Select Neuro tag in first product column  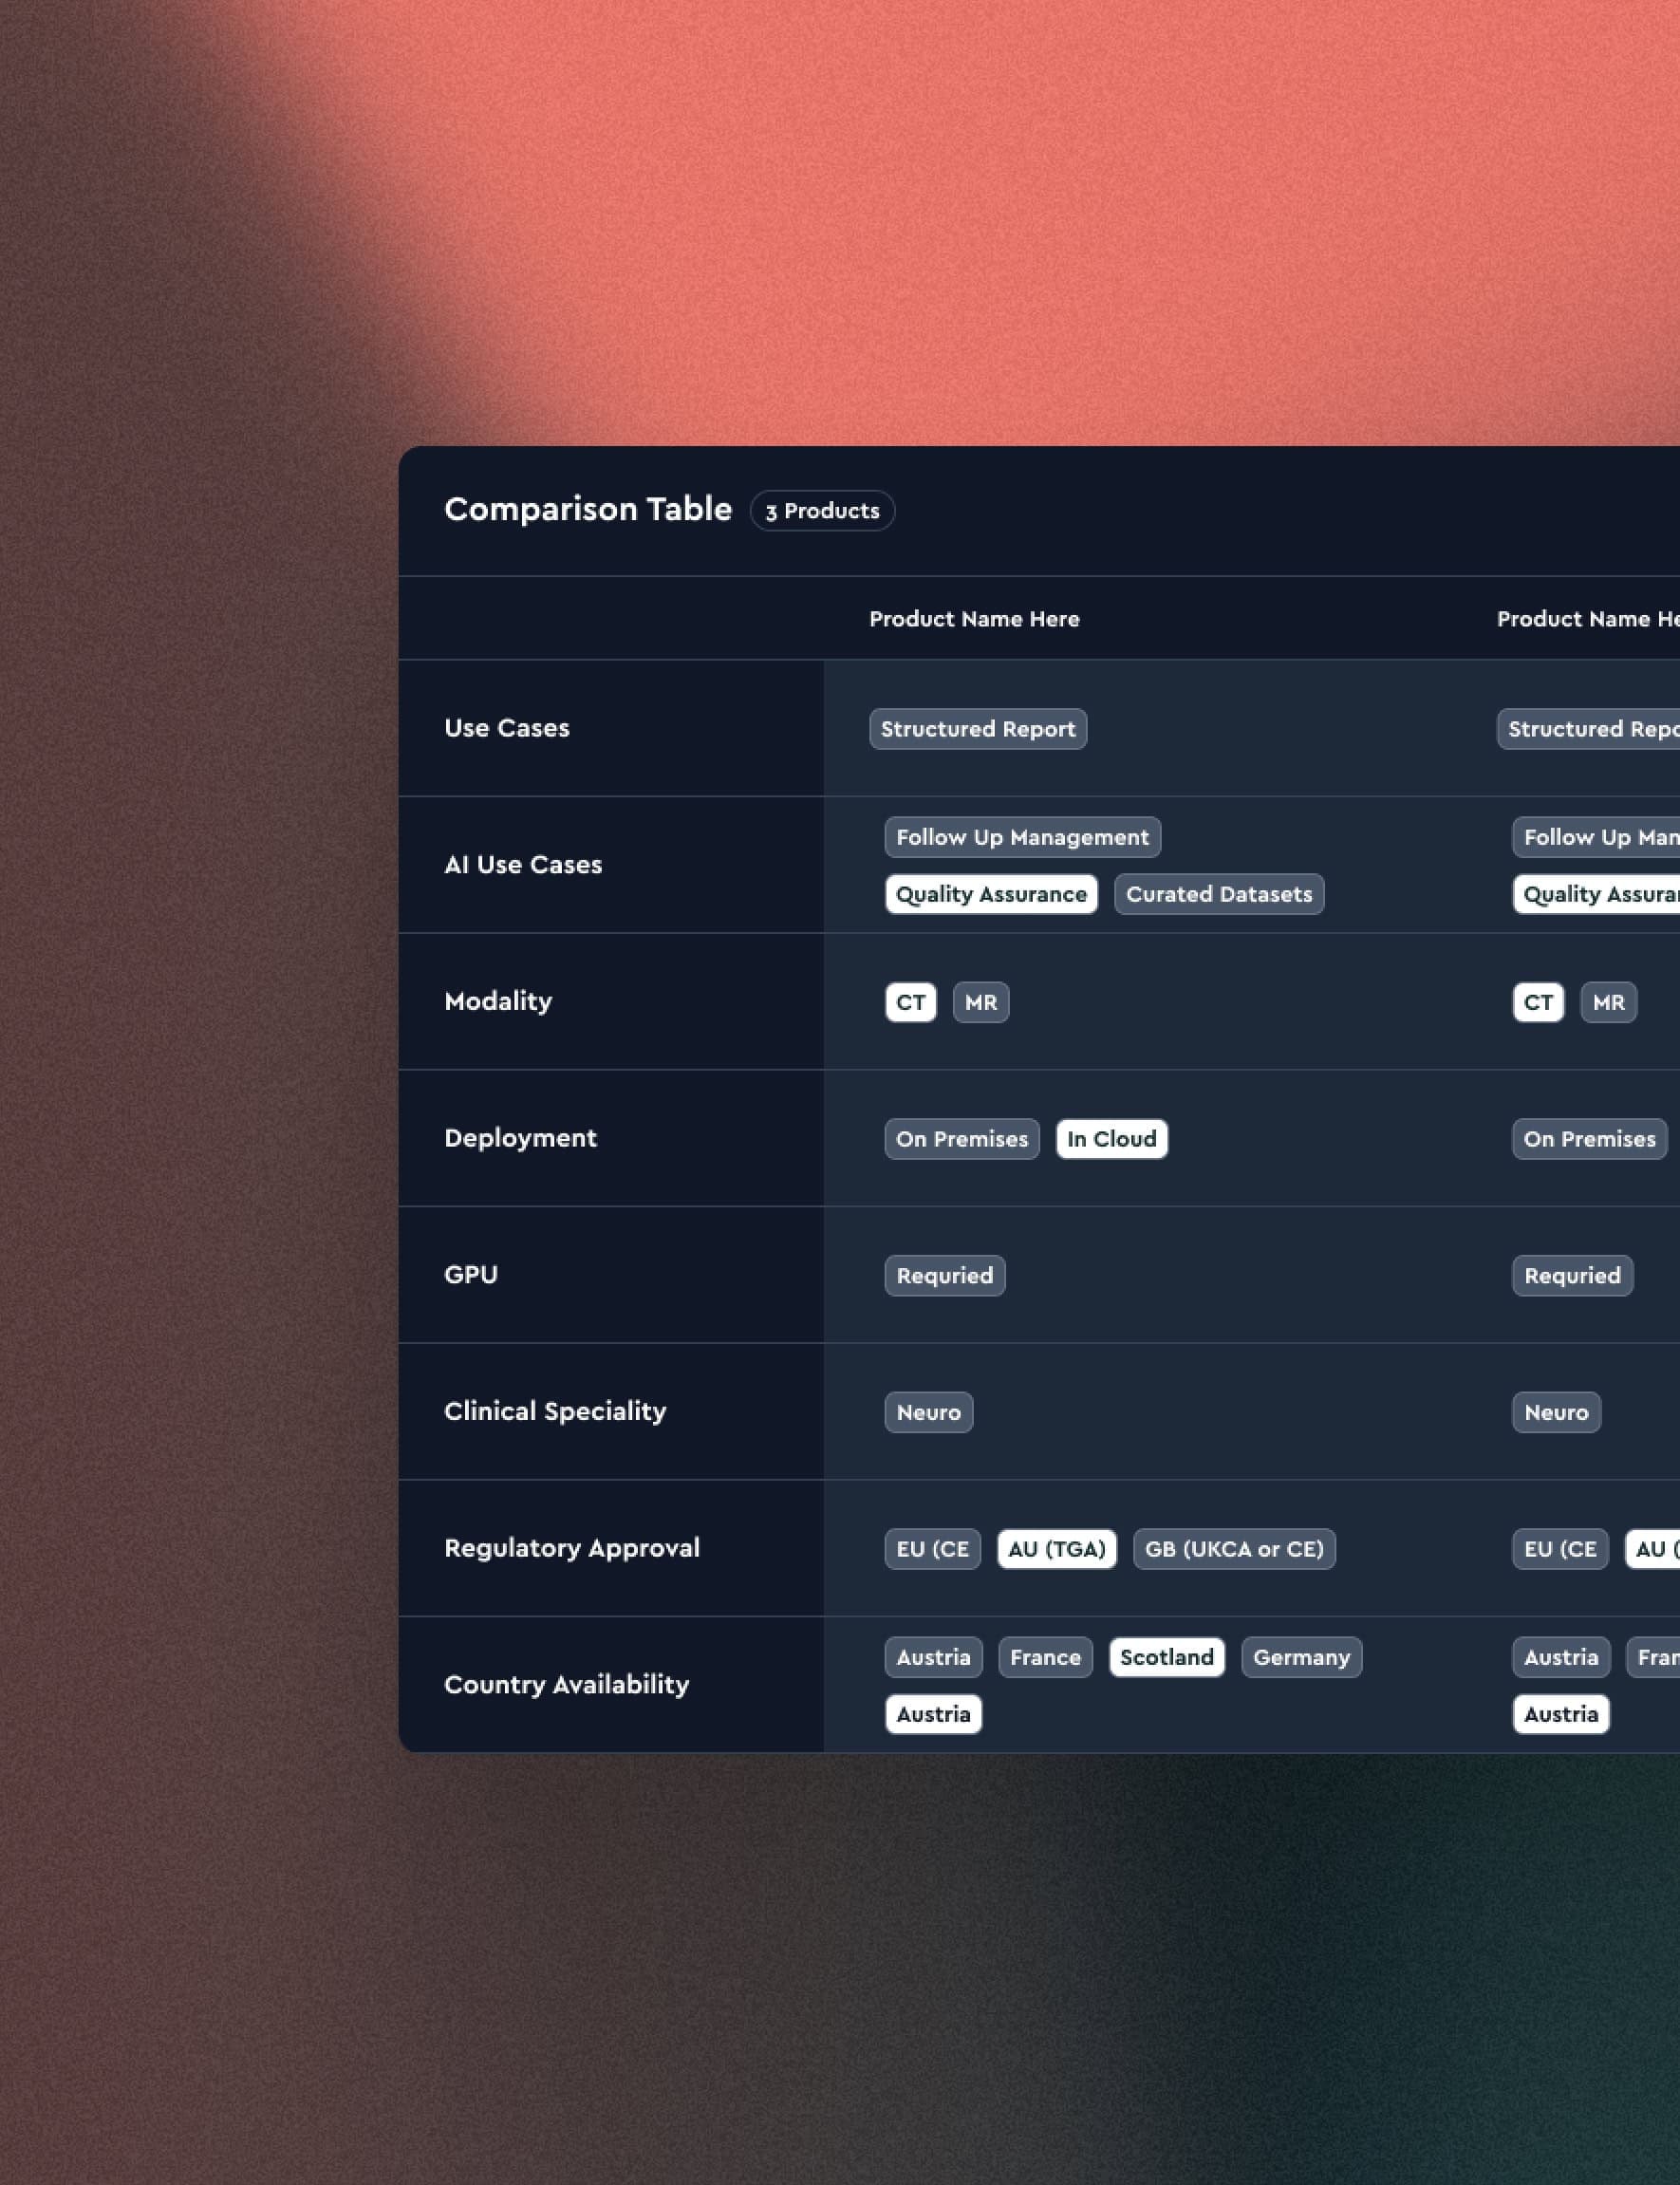coord(928,1412)
